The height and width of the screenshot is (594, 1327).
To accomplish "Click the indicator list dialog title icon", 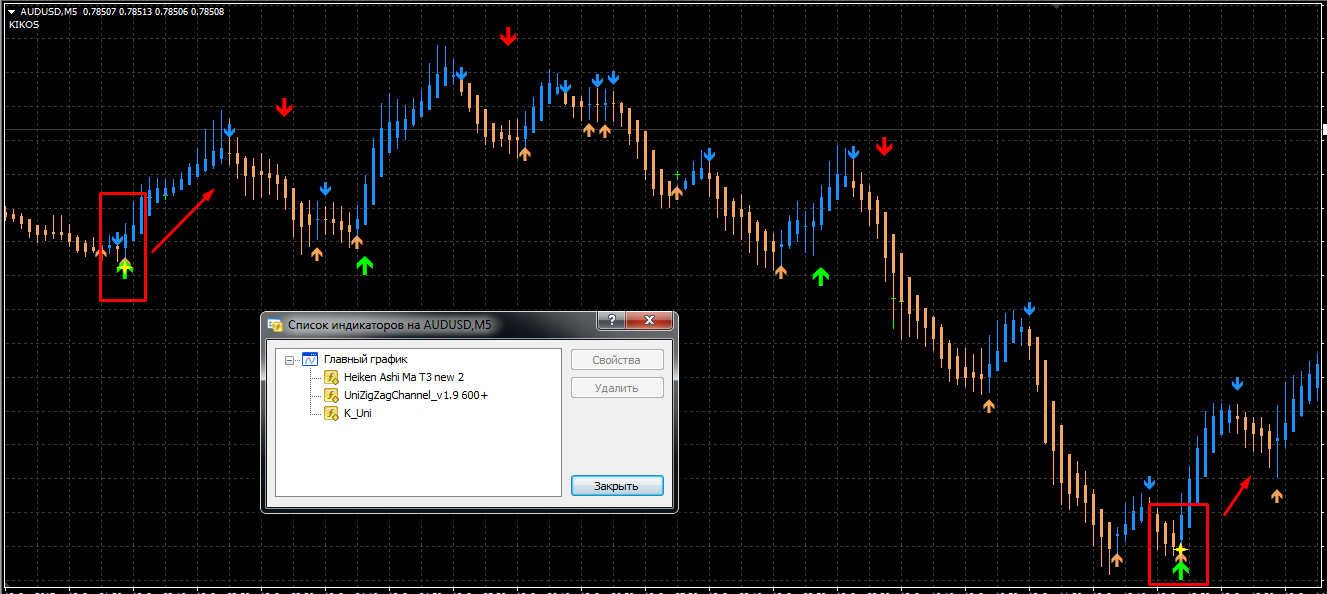I will point(275,324).
